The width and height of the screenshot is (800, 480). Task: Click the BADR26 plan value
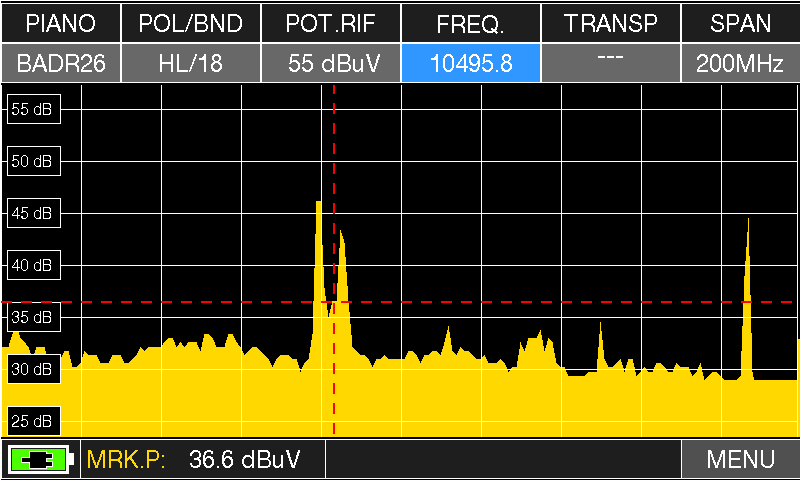(61, 63)
